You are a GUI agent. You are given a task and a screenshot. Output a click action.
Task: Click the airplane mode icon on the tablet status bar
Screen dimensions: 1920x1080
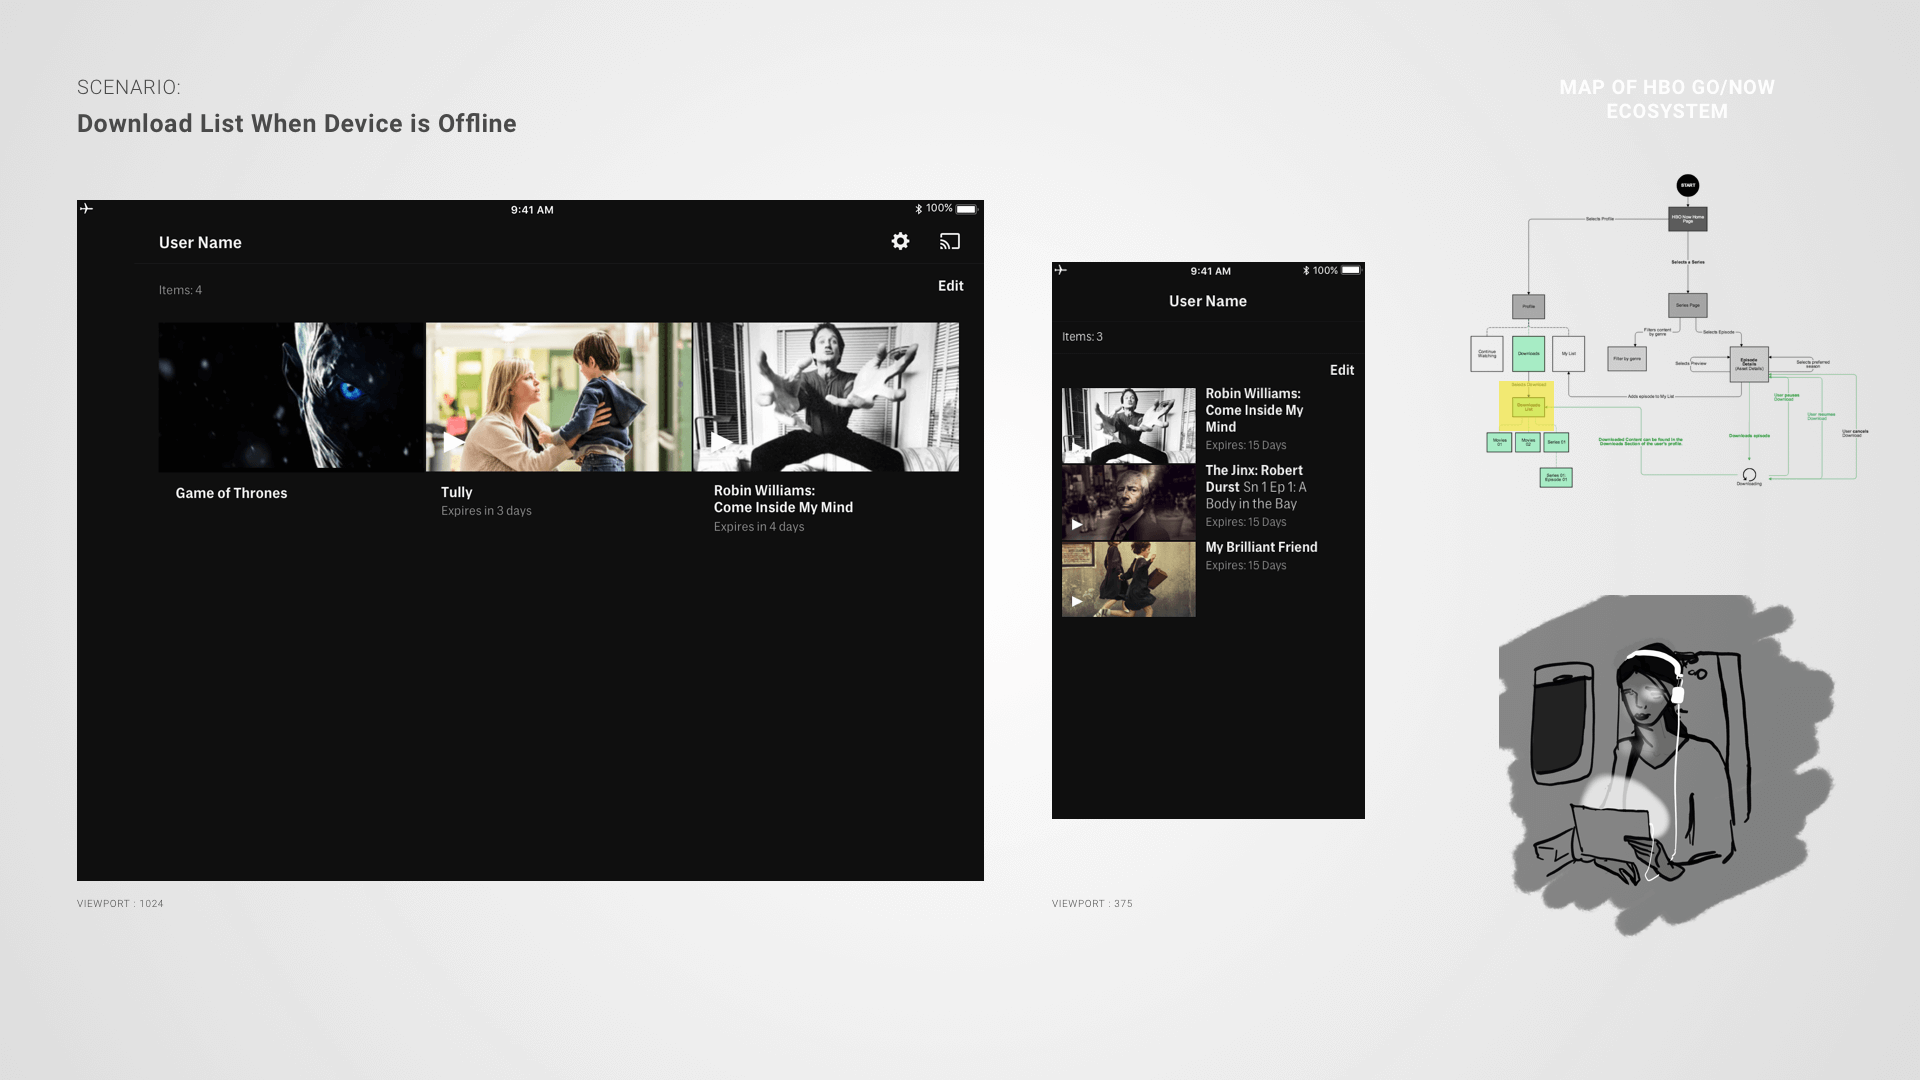coord(87,209)
